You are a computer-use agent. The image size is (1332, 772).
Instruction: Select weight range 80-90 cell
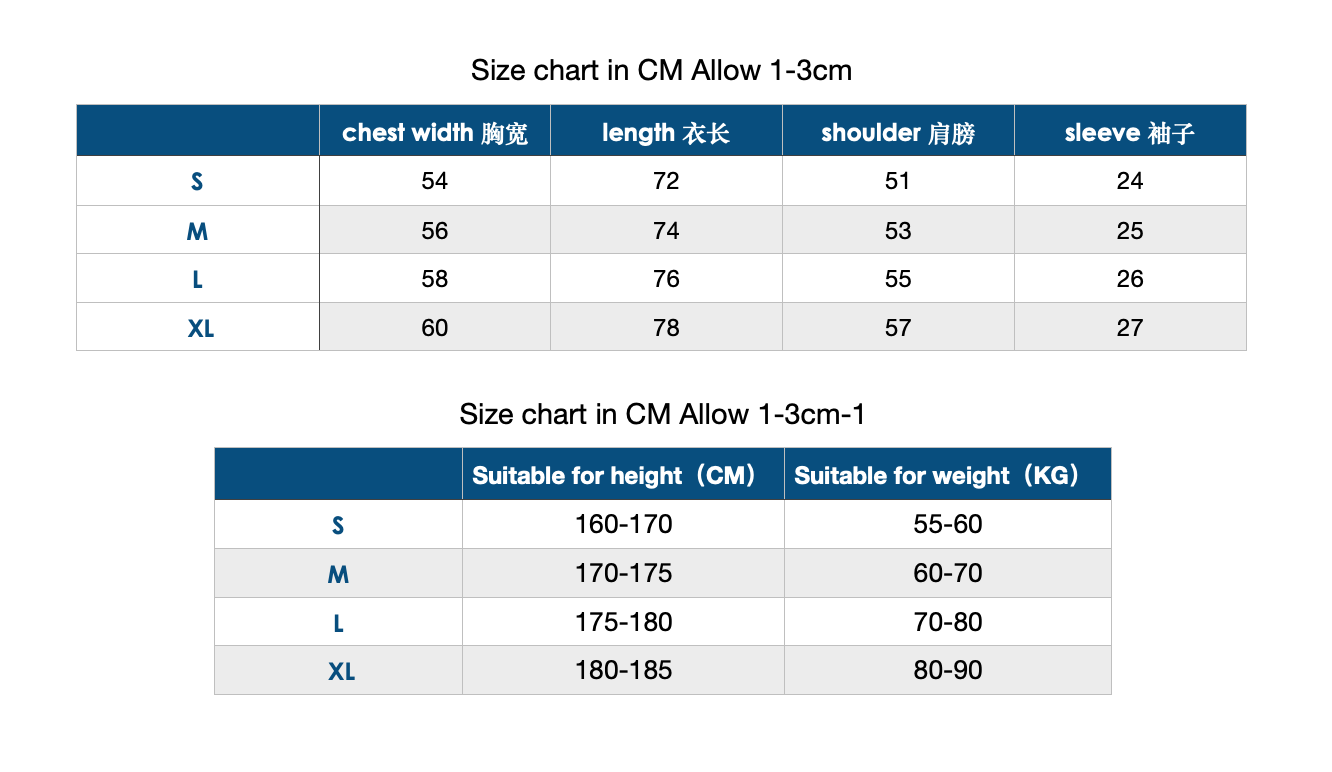pos(948,670)
